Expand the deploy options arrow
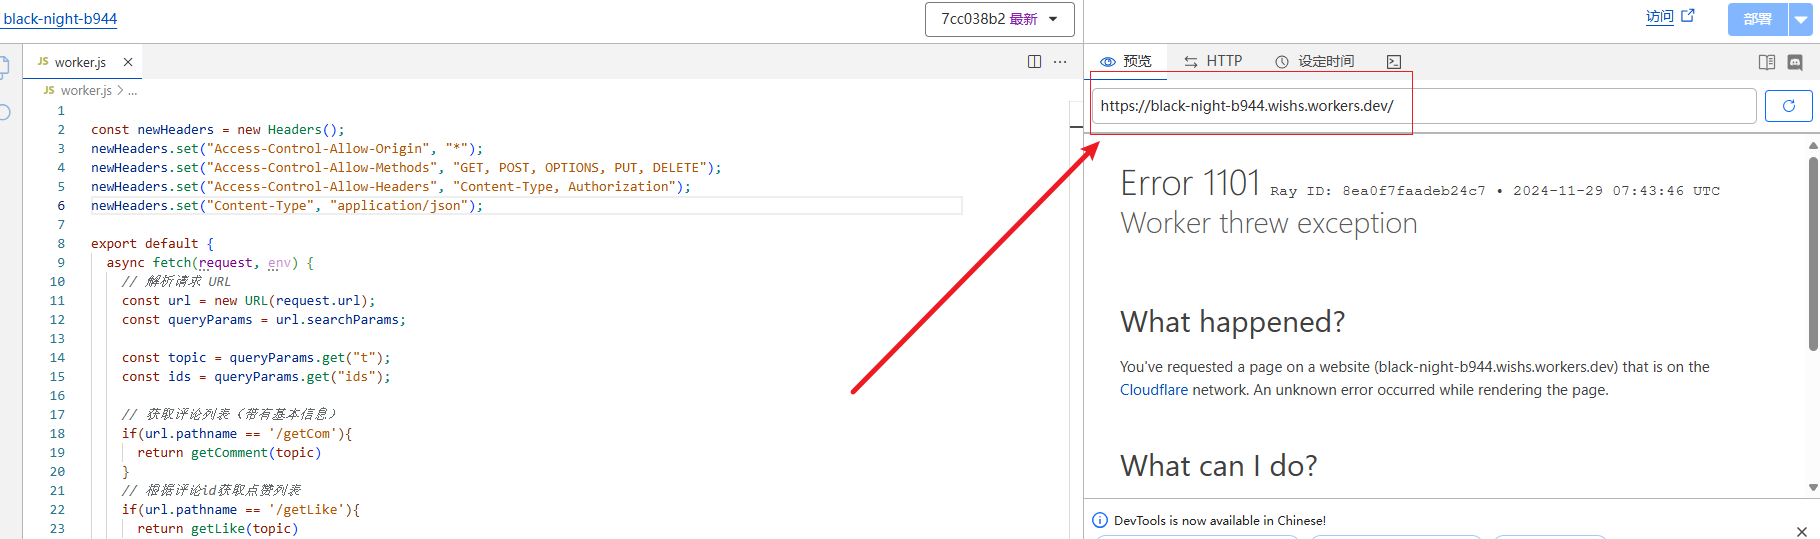This screenshot has width=1820, height=539. (1801, 19)
